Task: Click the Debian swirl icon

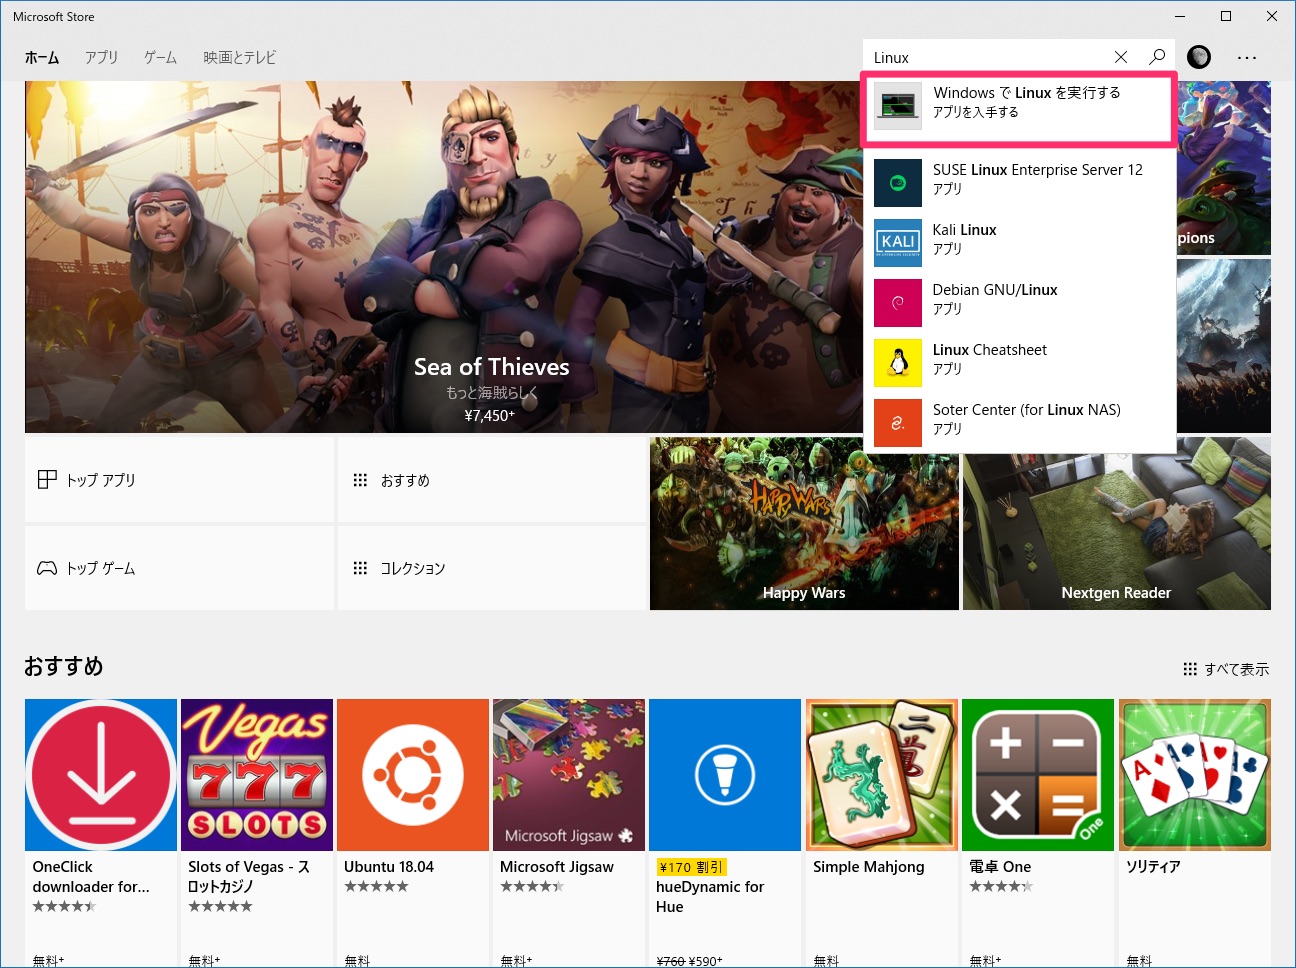Action: [898, 303]
